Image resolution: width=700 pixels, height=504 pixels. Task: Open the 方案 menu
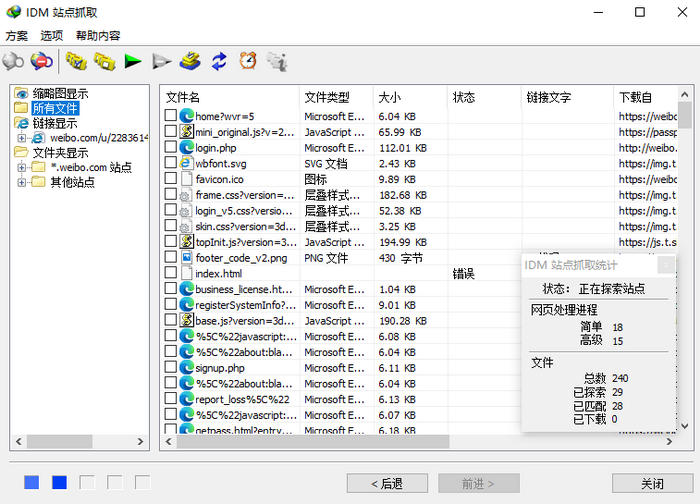pyautogui.click(x=17, y=36)
